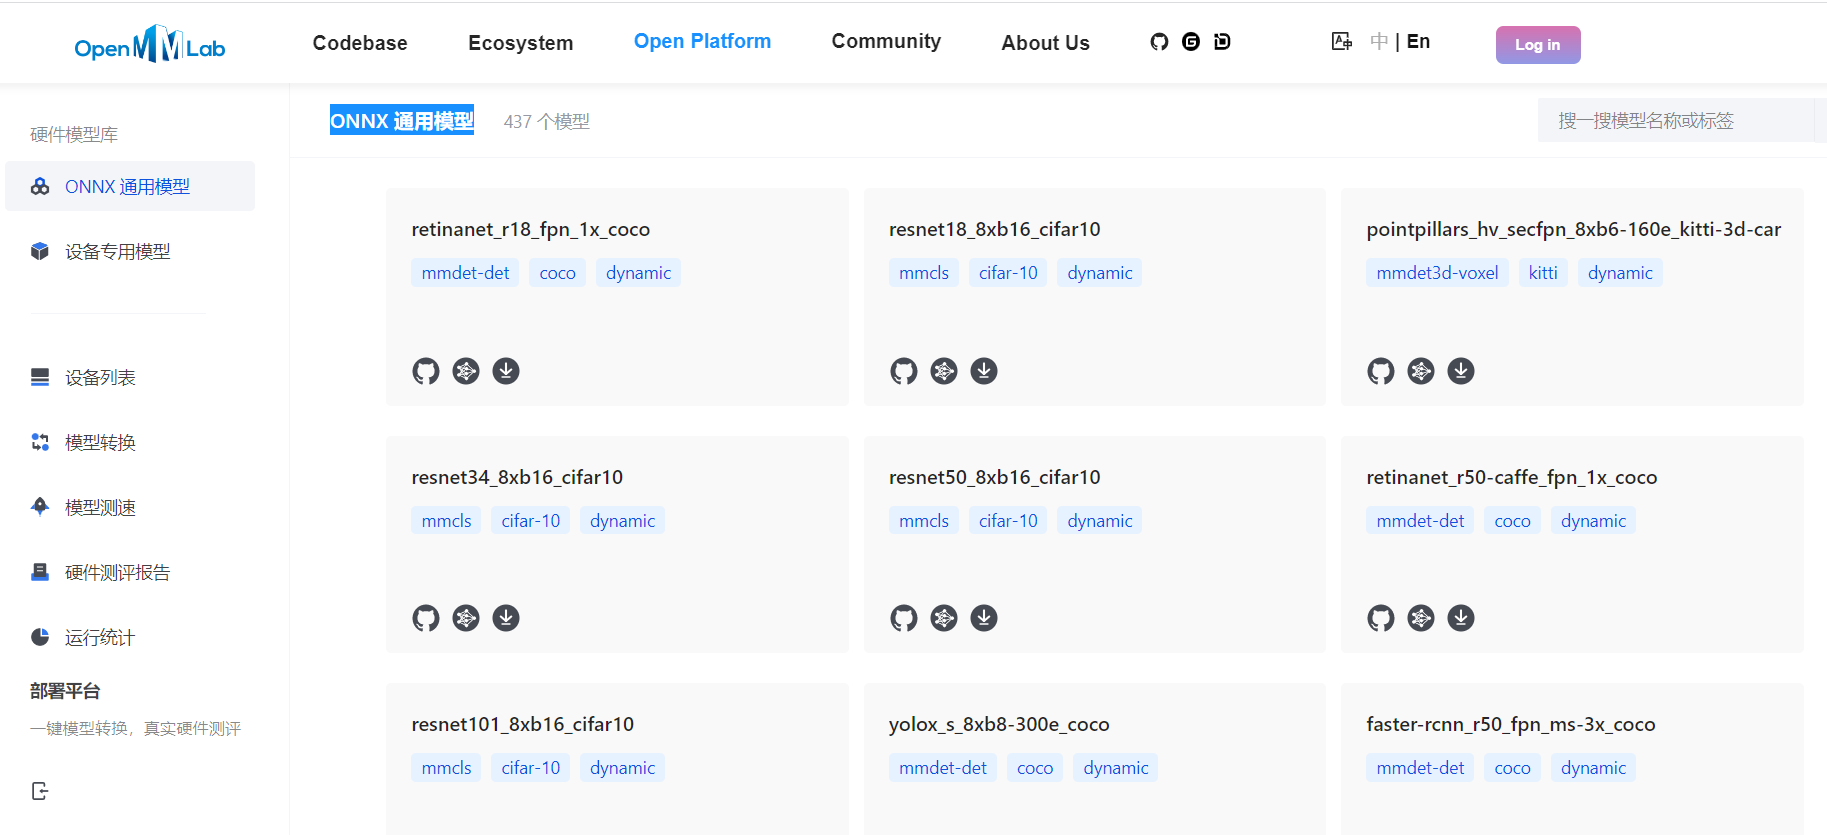Image resolution: width=1827 pixels, height=835 pixels.
Task: Open GitHub for pointpillars kitti-3d-car model
Action: (1381, 371)
